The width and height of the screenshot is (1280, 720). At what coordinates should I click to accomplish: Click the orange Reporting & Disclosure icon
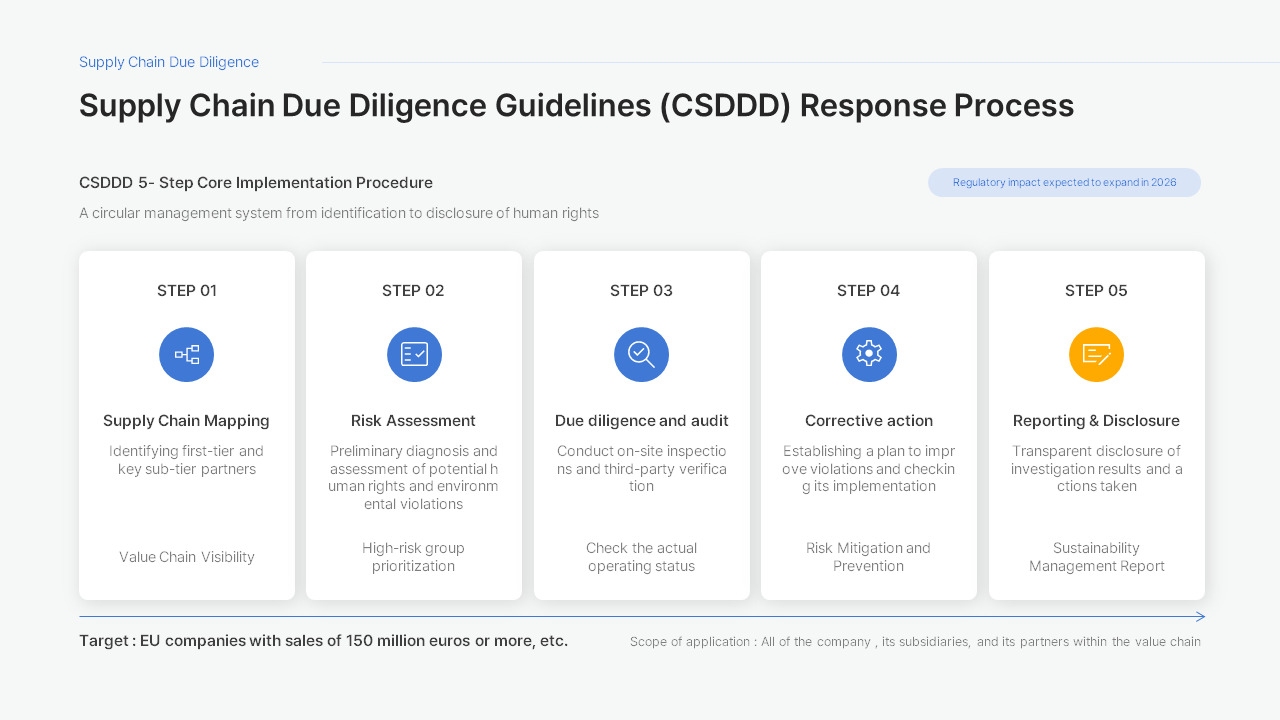pos(1096,355)
